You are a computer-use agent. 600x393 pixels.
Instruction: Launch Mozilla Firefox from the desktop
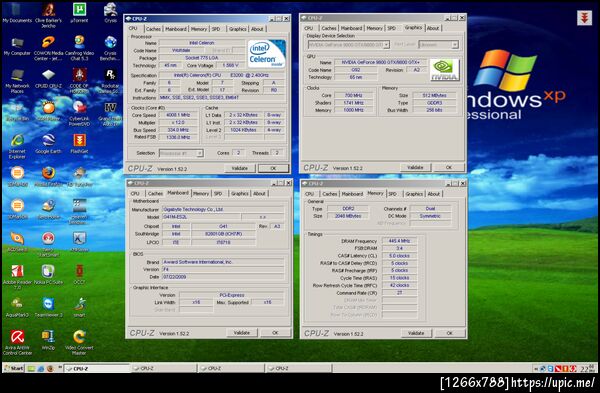[x=48, y=177]
